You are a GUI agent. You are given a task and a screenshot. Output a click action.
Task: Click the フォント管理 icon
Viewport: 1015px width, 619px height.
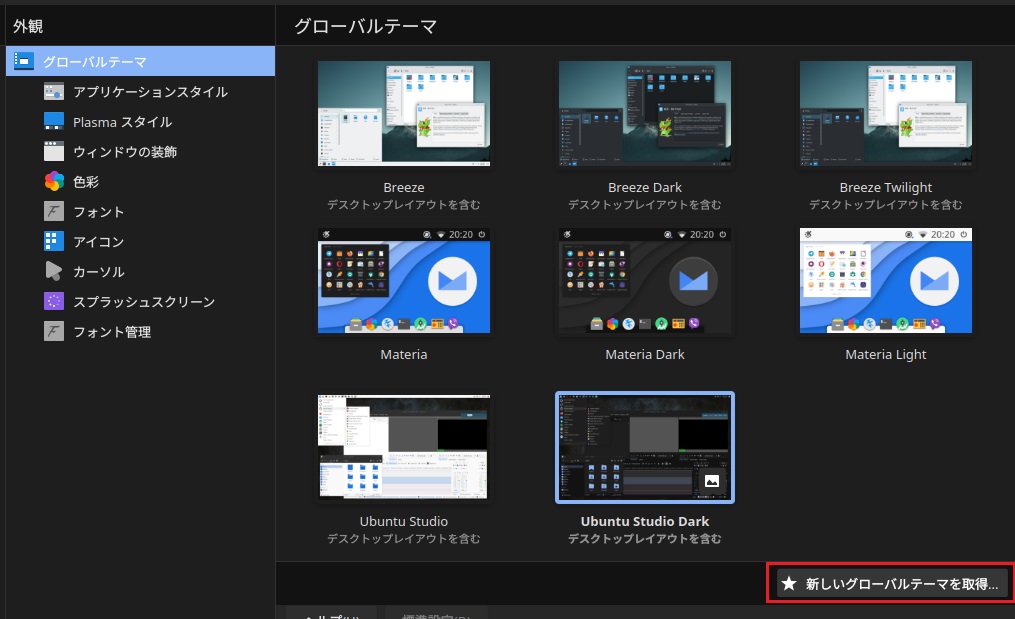[x=54, y=332]
